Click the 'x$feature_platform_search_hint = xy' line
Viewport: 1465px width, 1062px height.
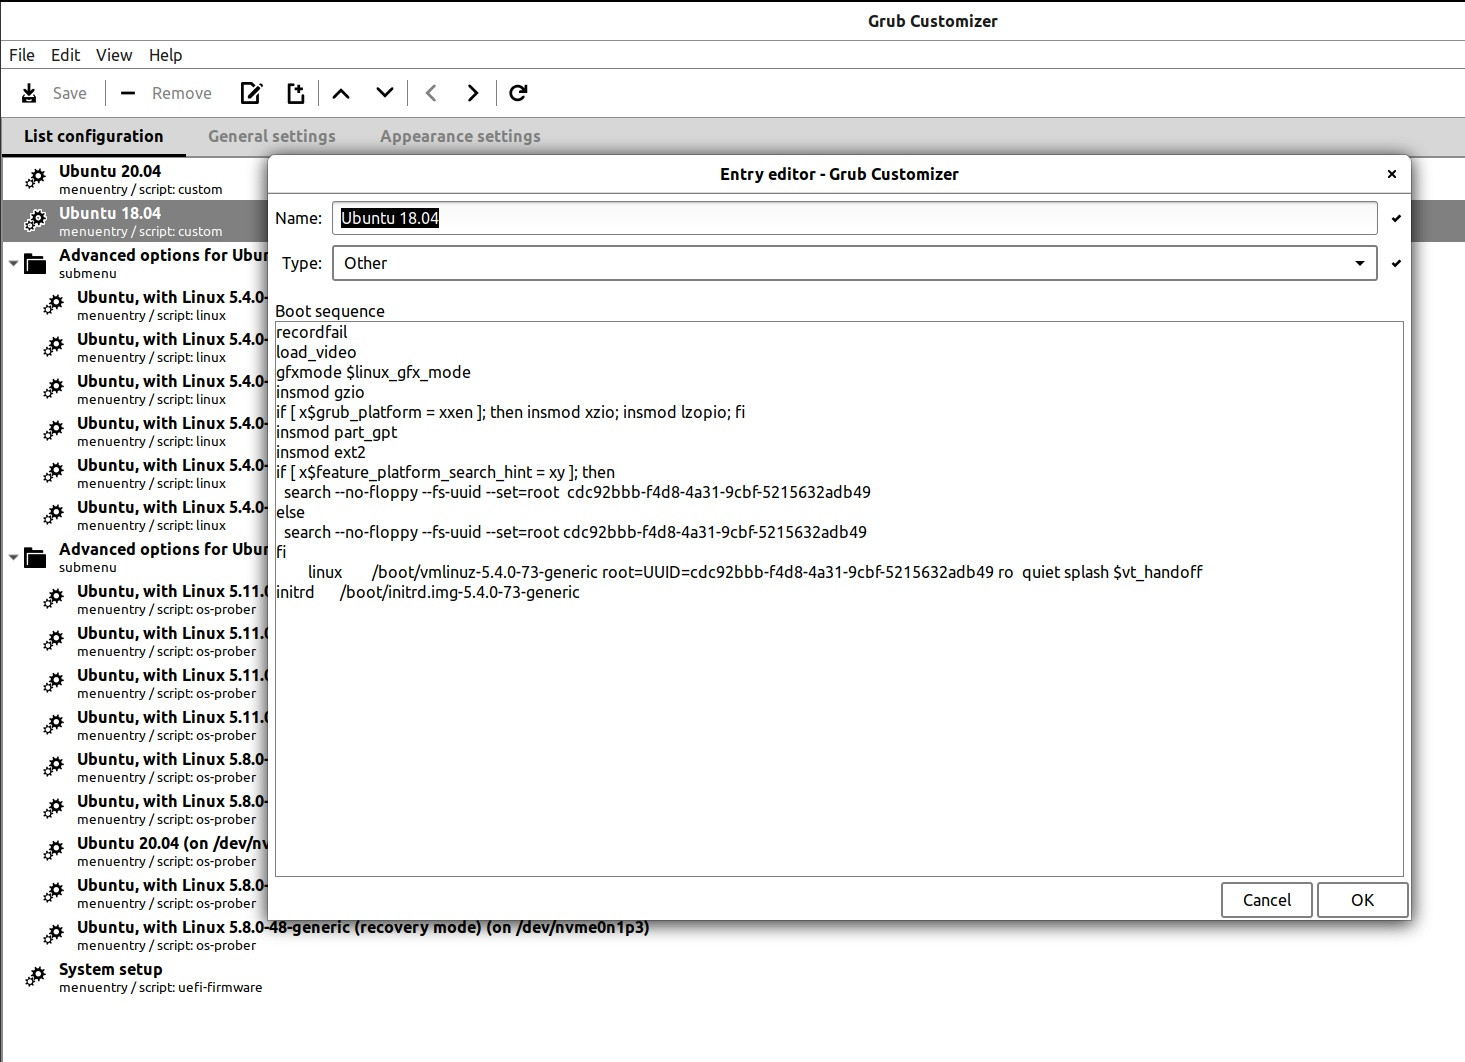point(446,472)
